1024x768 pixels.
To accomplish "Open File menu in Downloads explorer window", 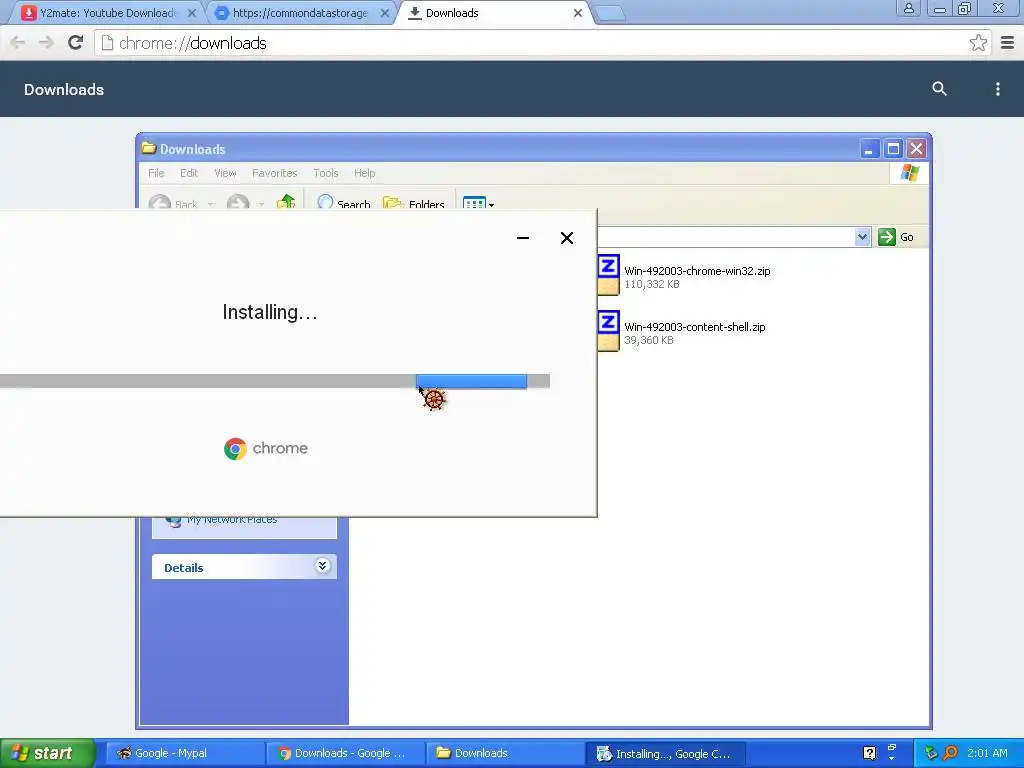I will pyautogui.click(x=156, y=173).
